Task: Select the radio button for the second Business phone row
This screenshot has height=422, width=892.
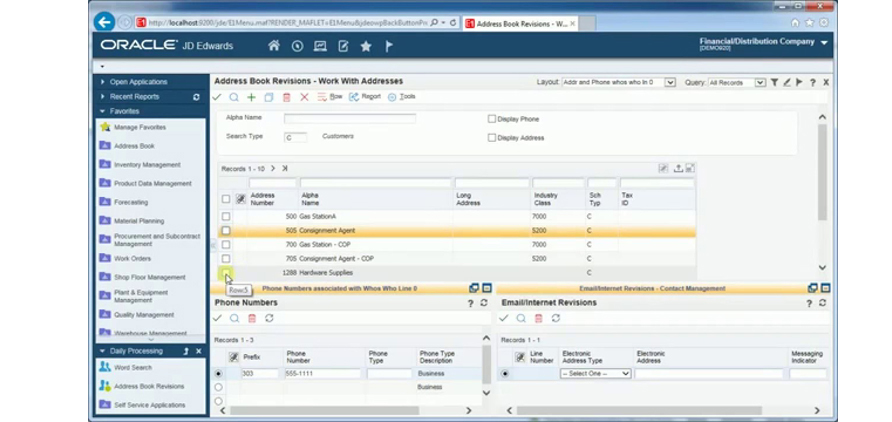Action: point(218,387)
